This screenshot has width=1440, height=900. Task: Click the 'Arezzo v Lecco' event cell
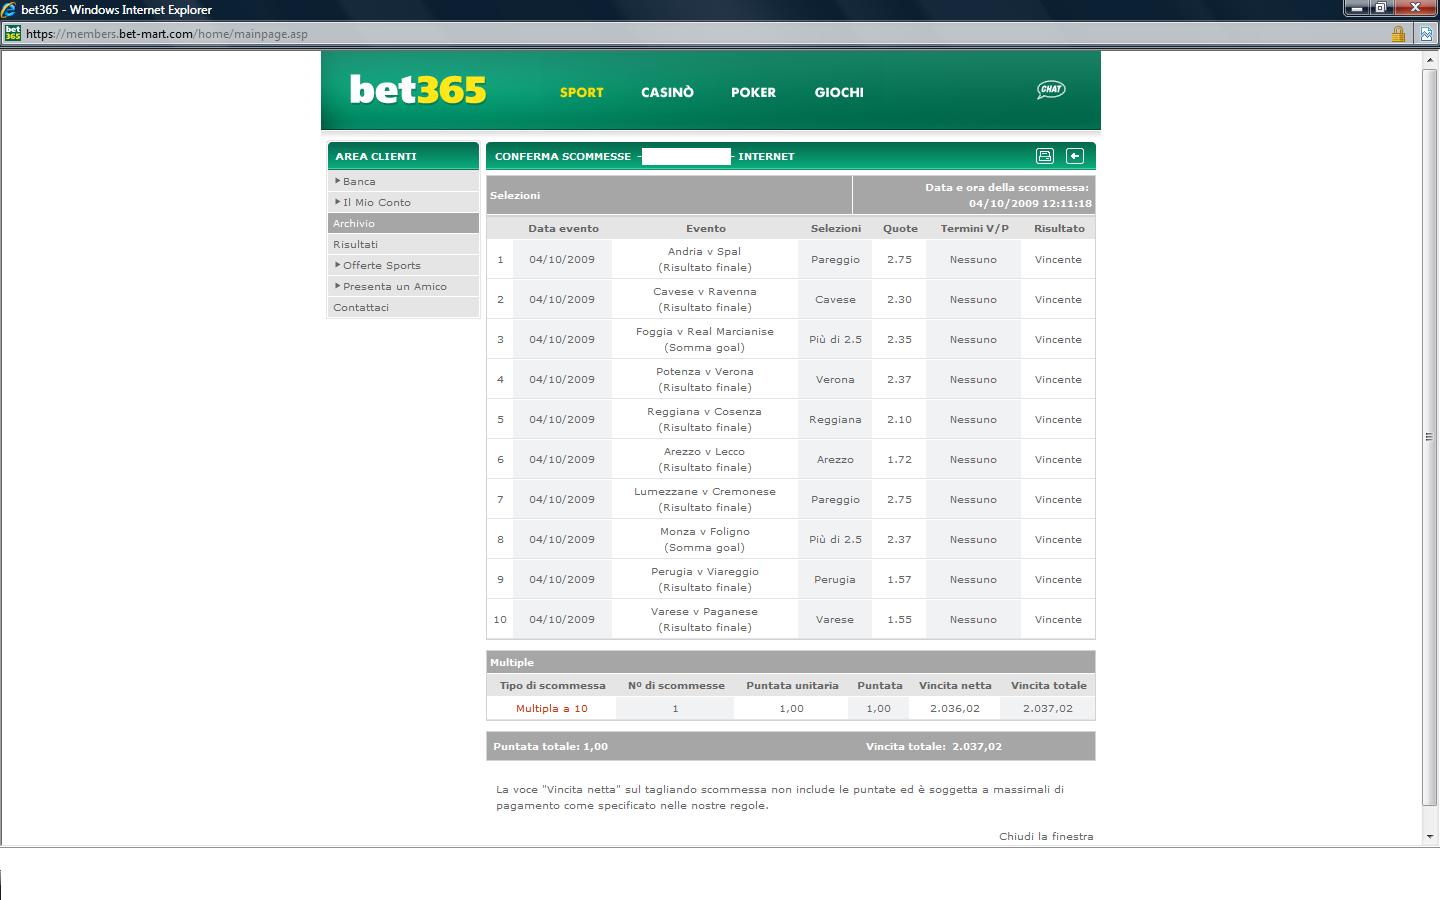(x=705, y=460)
